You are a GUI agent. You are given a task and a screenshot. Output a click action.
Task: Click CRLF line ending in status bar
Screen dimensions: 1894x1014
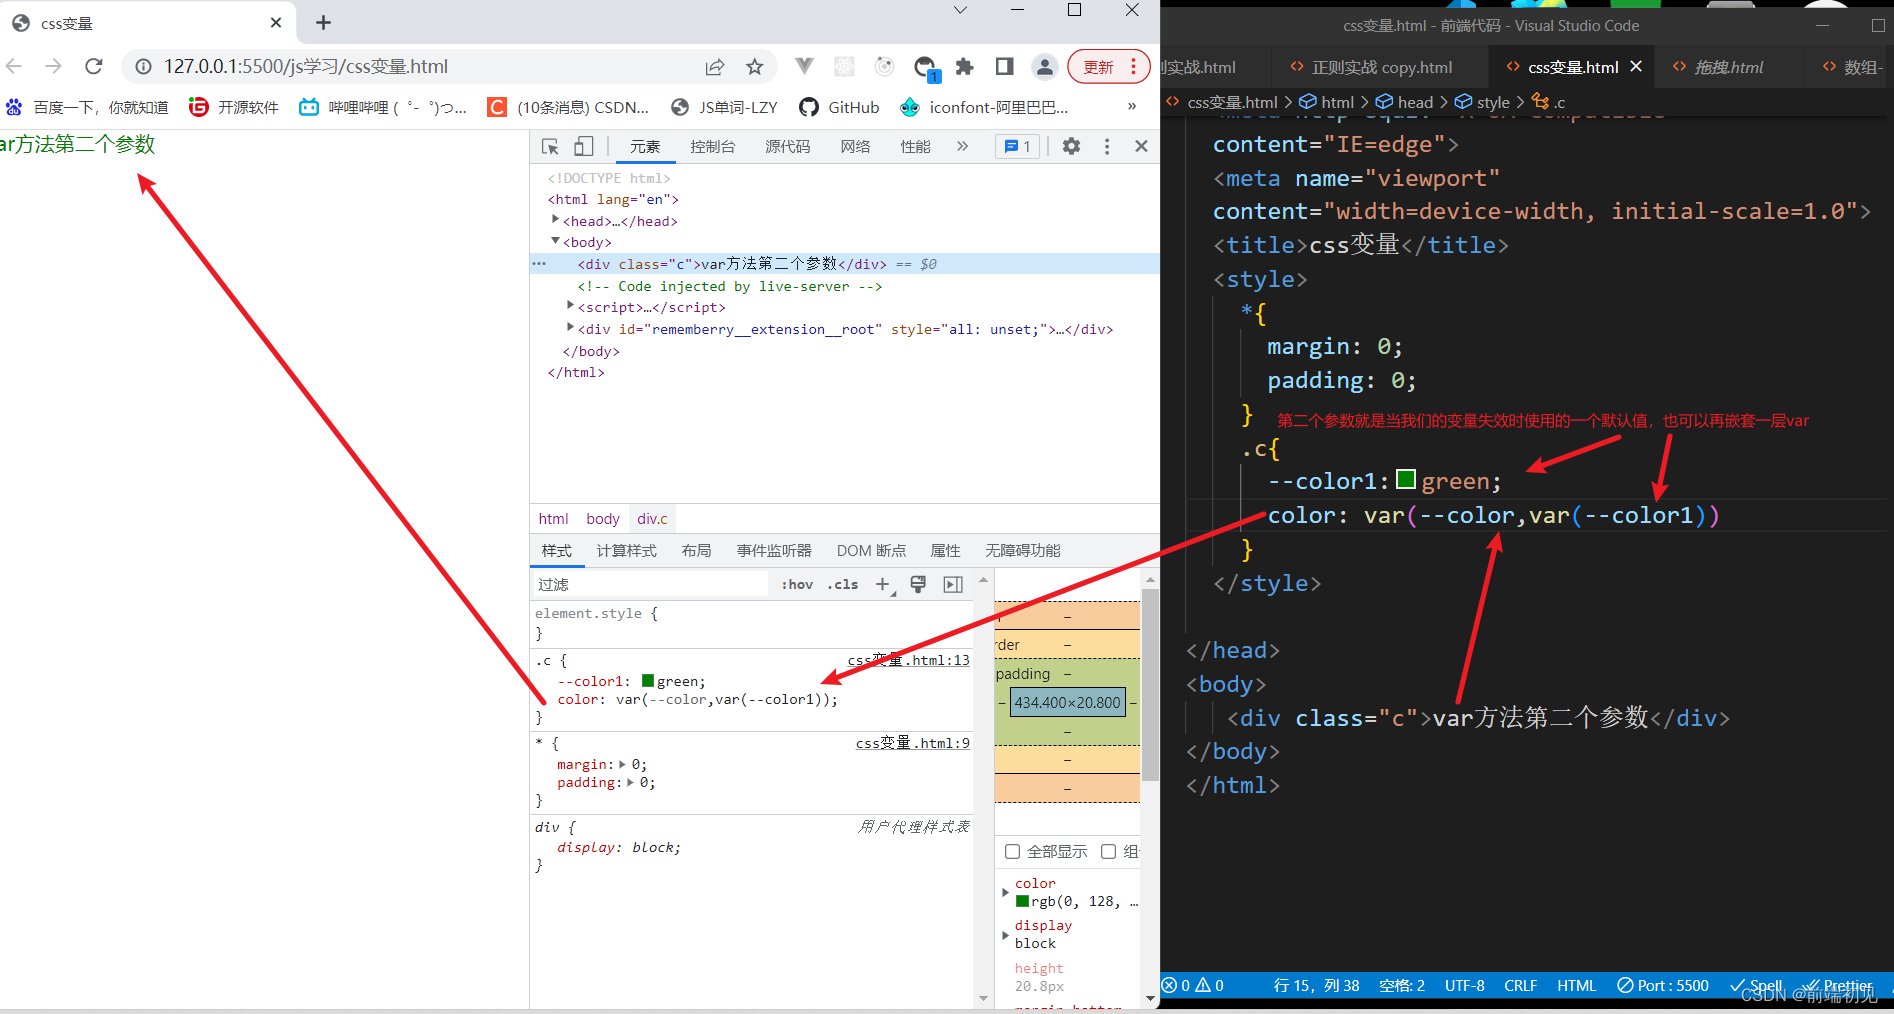[x=1520, y=985]
